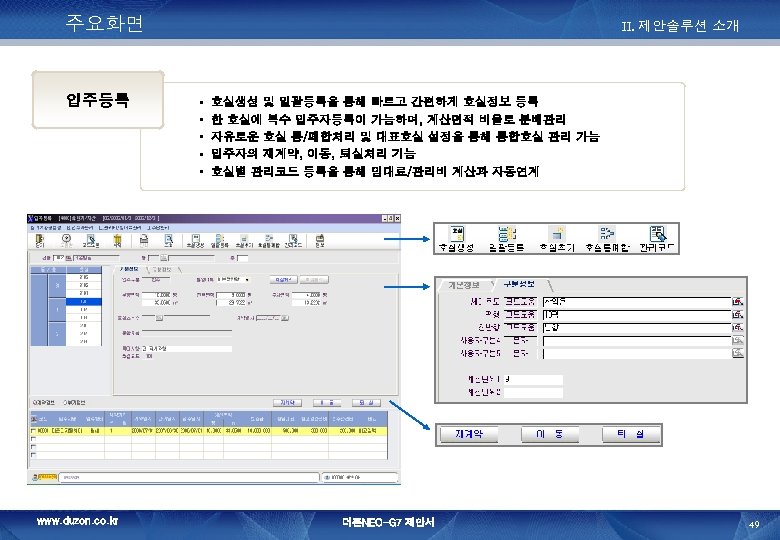Click 이동 button in the main window

pos(327,402)
